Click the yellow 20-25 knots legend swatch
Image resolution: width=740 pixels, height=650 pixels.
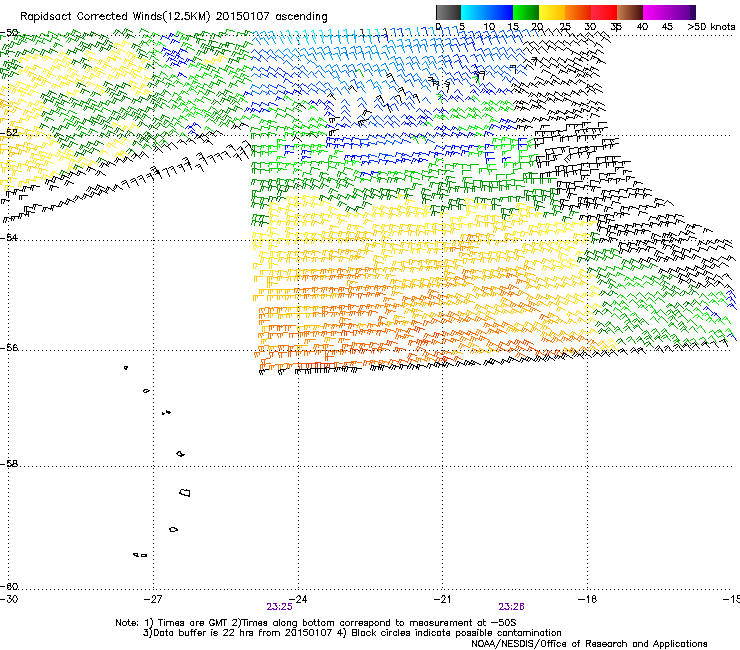[x=552, y=12]
